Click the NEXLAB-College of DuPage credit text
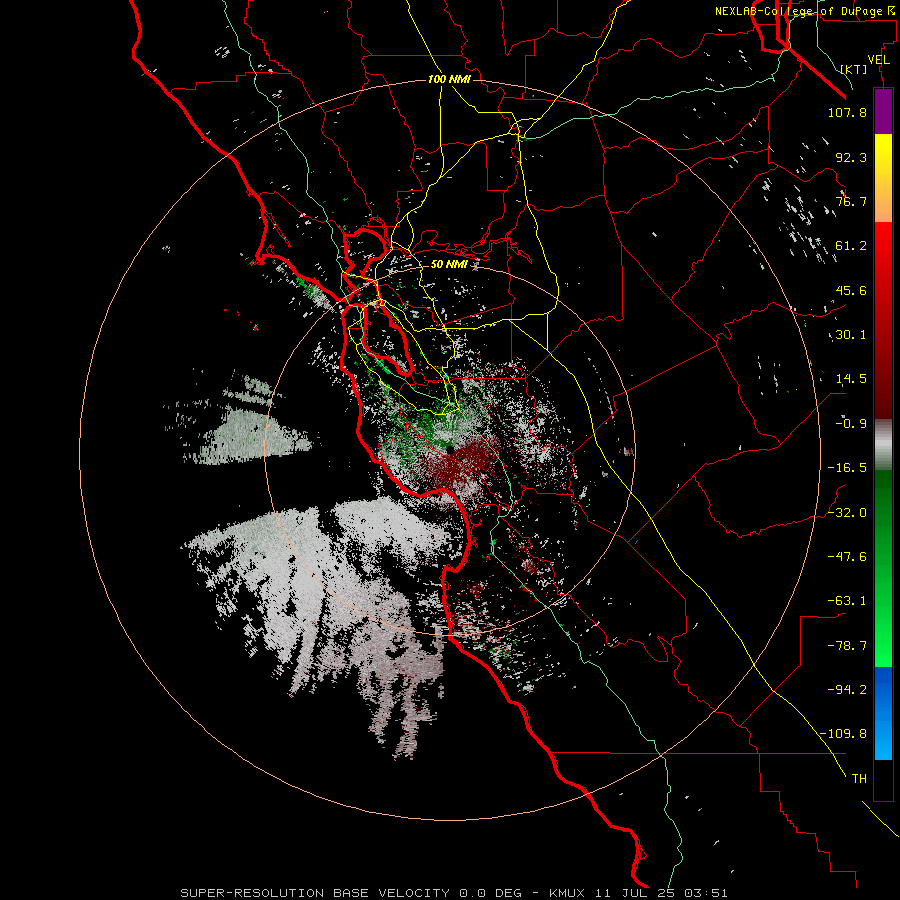This screenshot has width=900, height=900. click(804, 11)
